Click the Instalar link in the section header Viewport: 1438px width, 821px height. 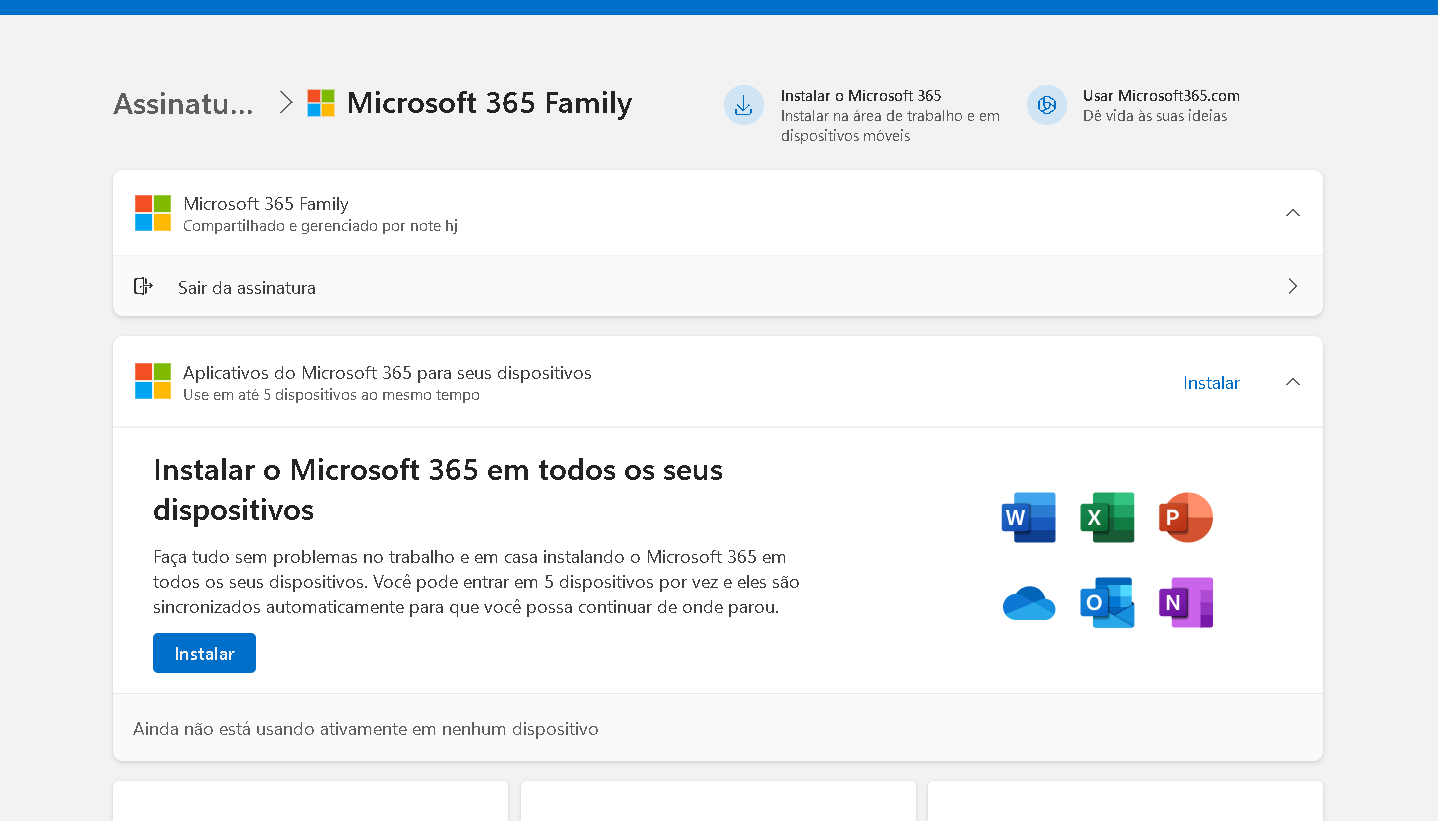(x=1211, y=383)
